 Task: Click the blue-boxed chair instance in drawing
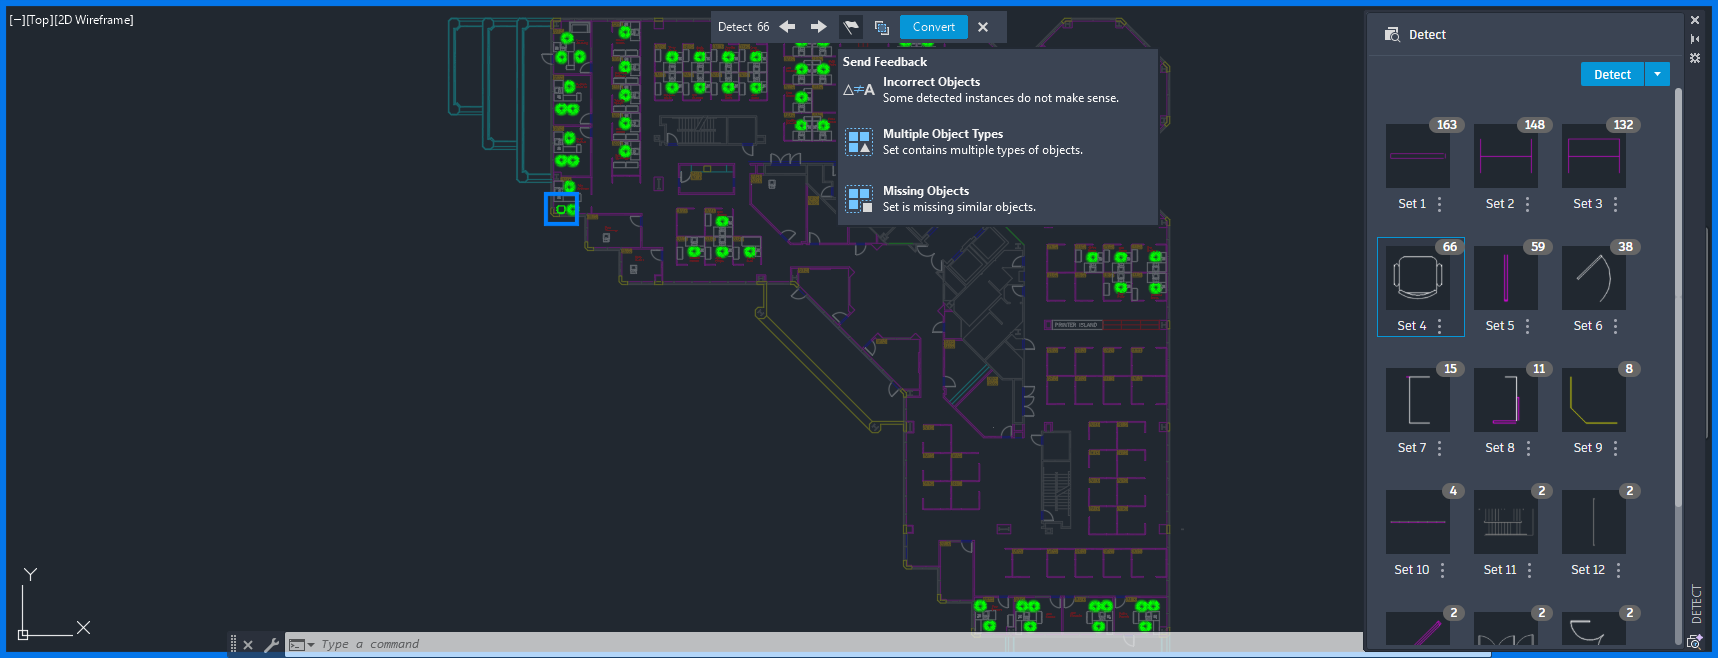coord(561,209)
